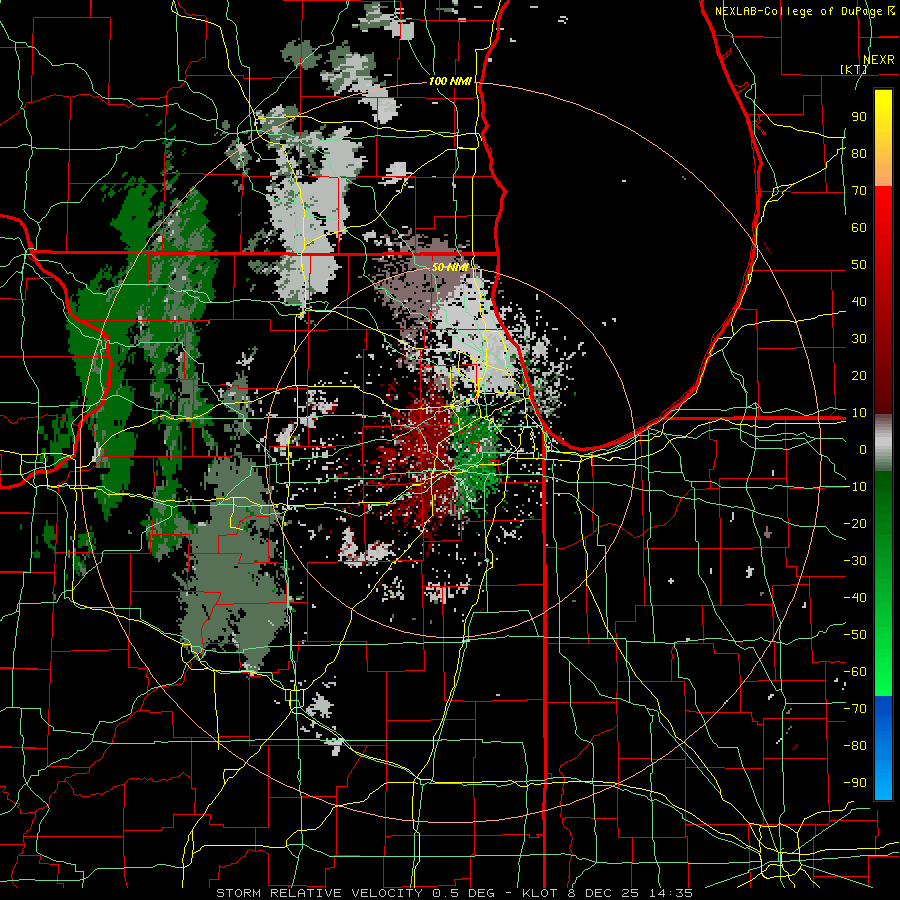The width and height of the screenshot is (900, 900).
Task: Click the positive 60 value on velocity scale
Action: [x=859, y=227]
